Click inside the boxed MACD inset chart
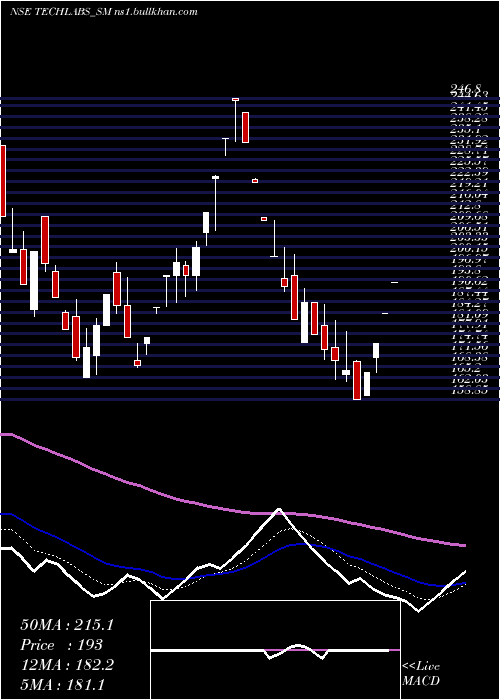The height and width of the screenshot is (700, 500). (275, 650)
